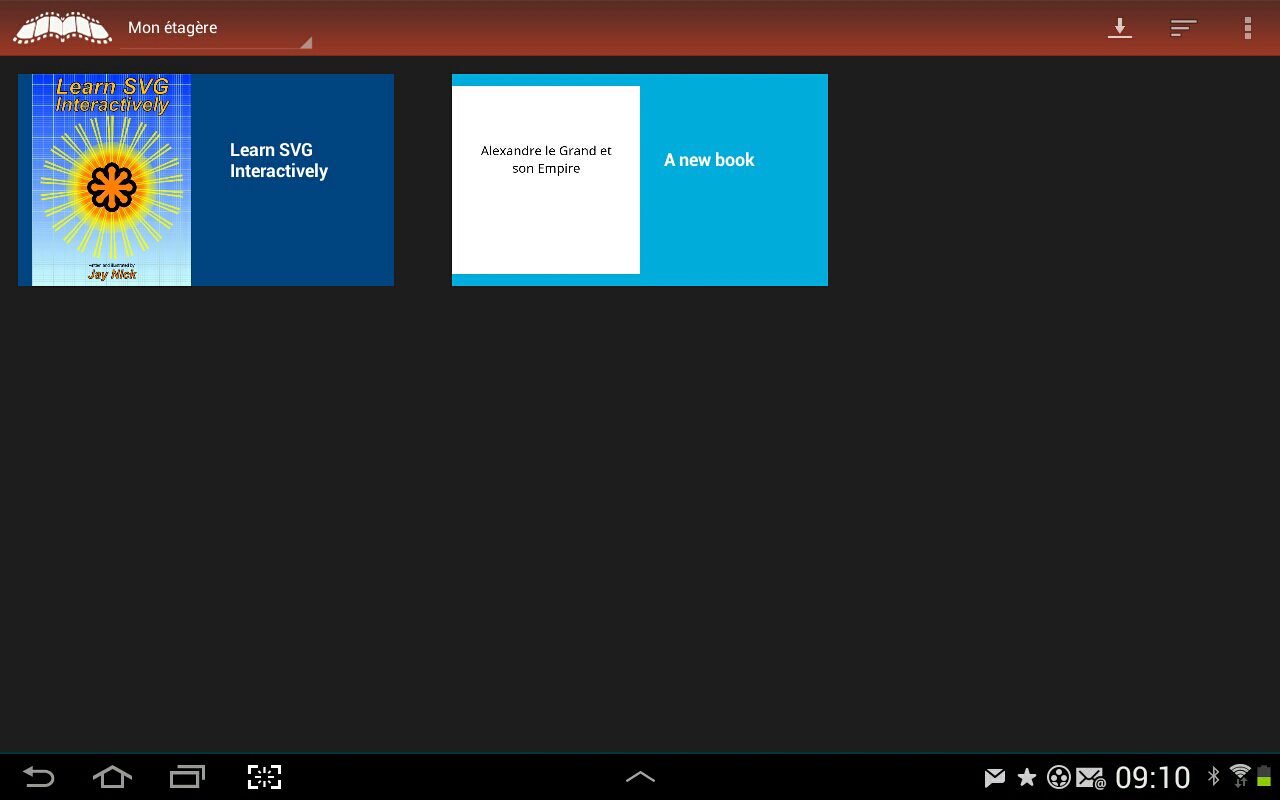This screenshot has height=800, width=1280.
Task: Open the Alexandre le Grand cover thumbnail
Action: pyautogui.click(x=546, y=180)
